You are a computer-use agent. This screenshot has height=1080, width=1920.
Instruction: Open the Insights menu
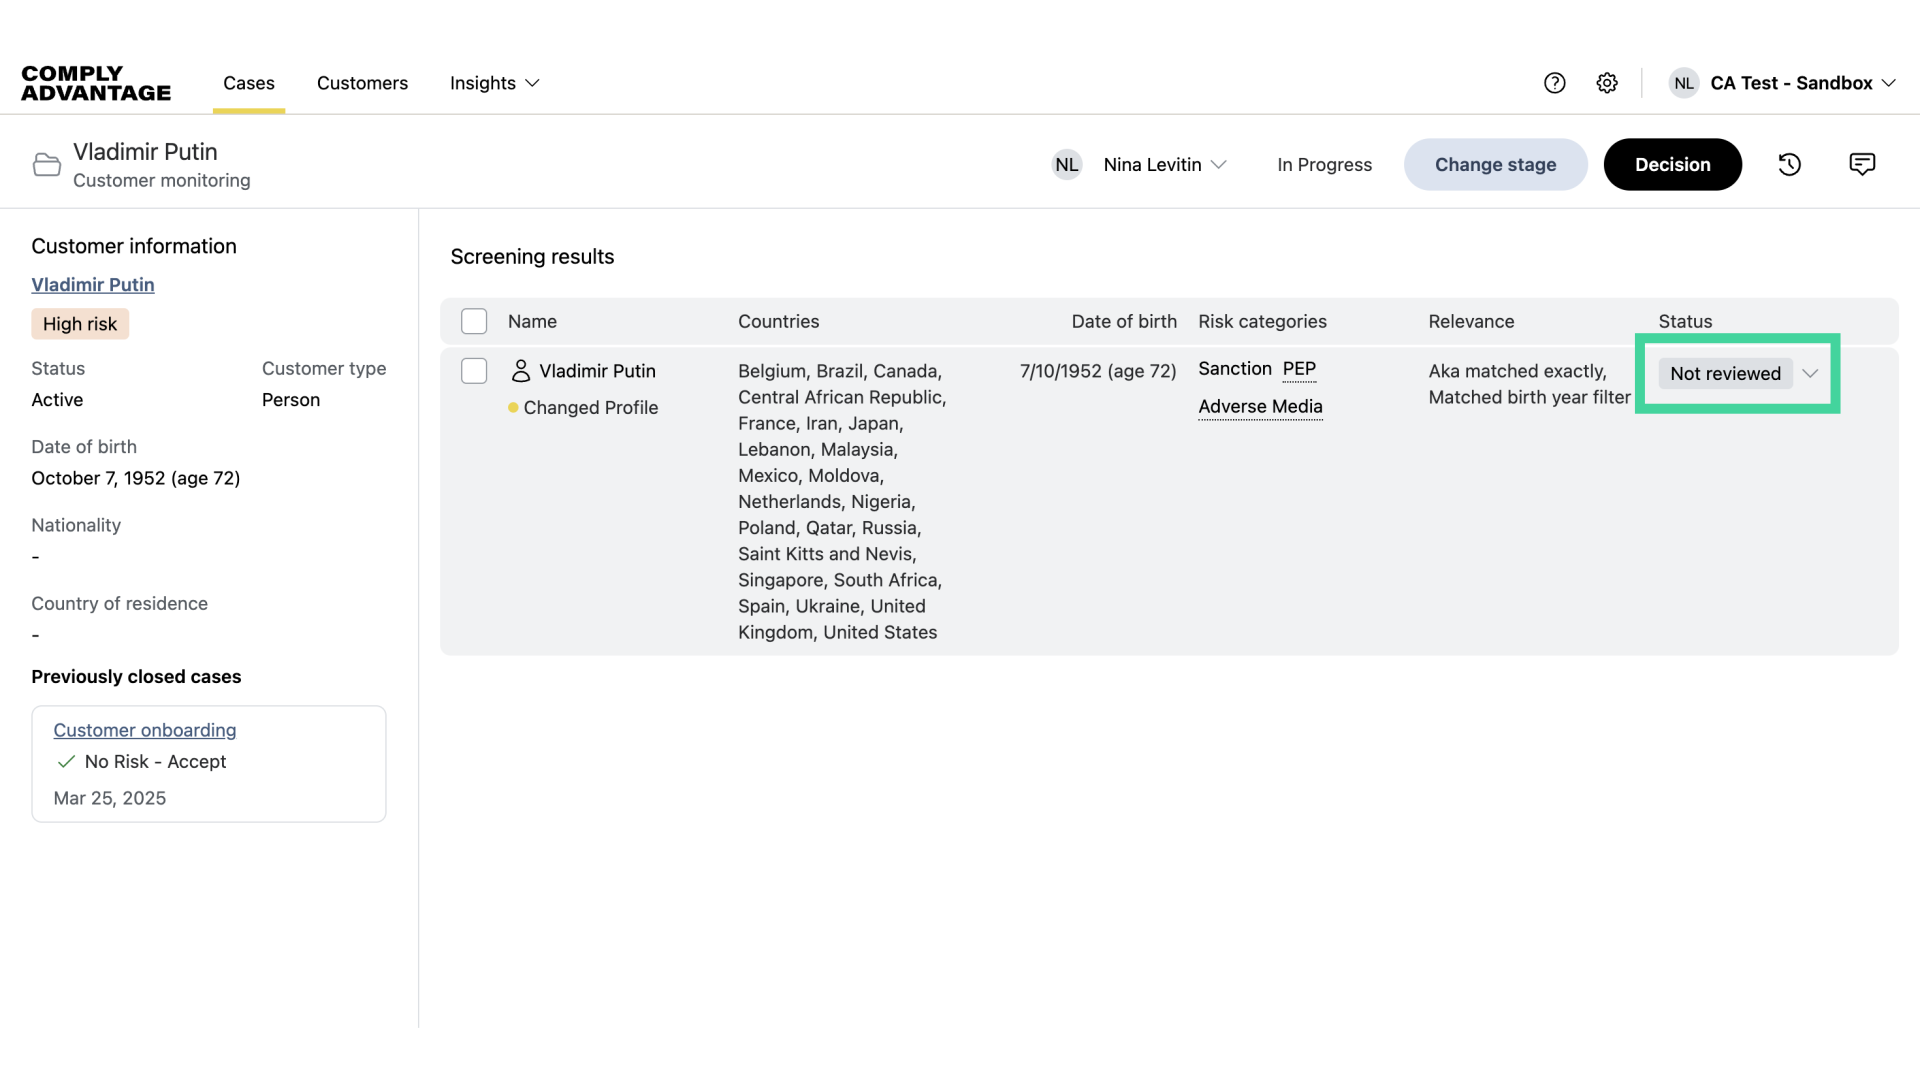pyautogui.click(x=494, y=83)
